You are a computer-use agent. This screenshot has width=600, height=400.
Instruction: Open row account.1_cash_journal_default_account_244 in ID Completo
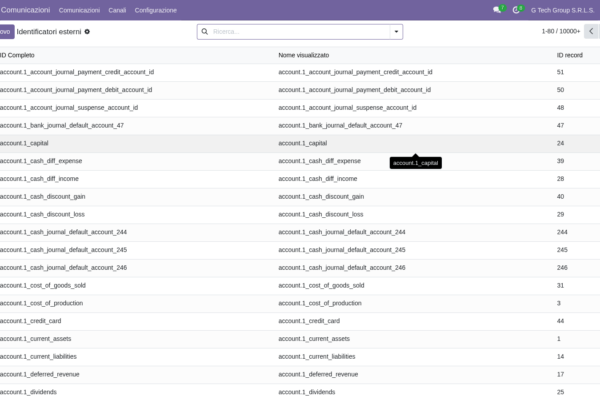tap(64, 232)
